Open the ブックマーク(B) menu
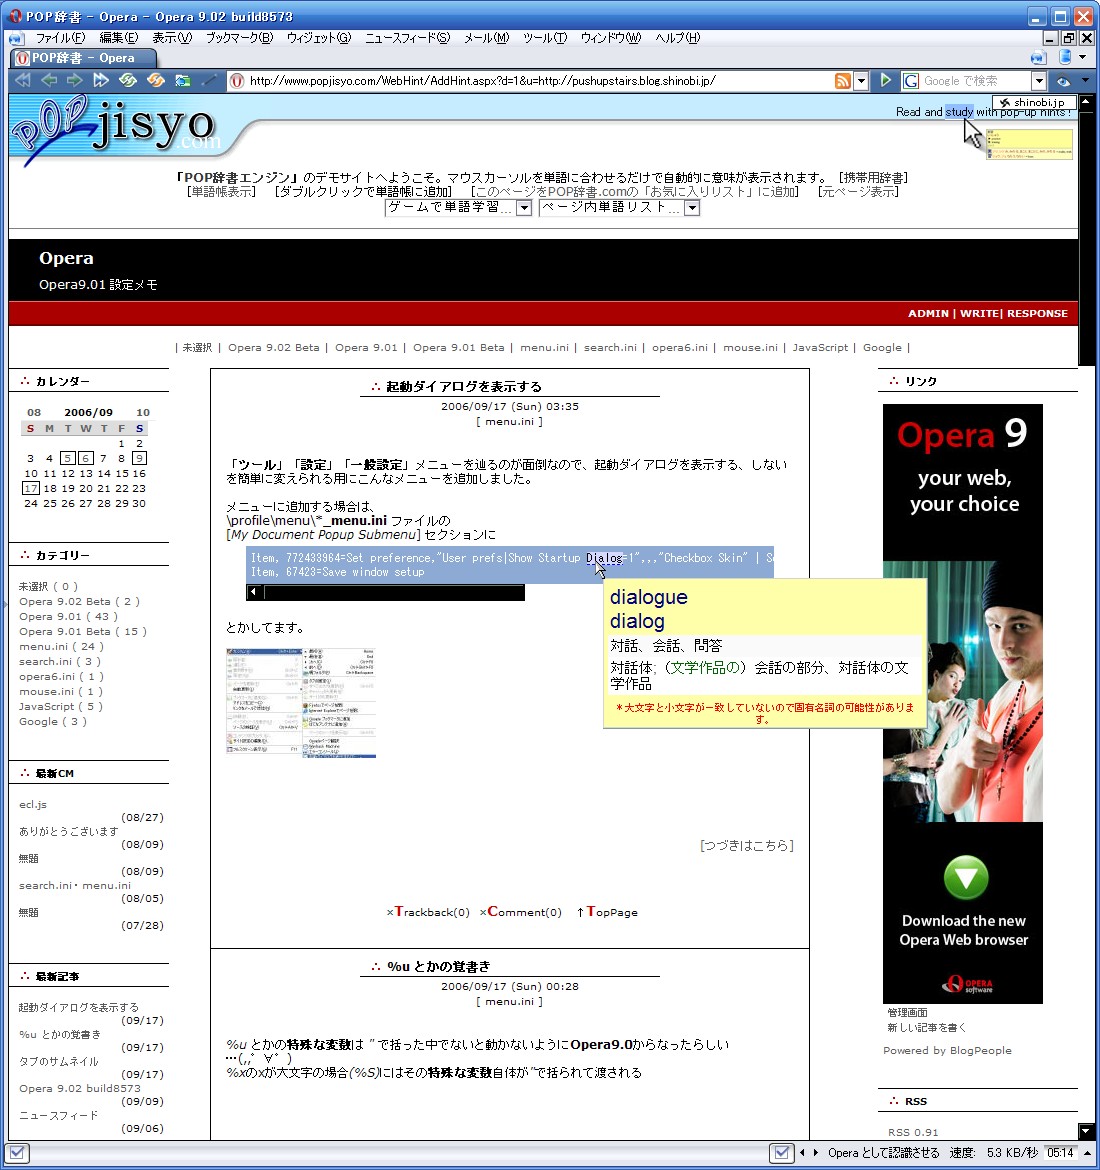Screen dimensions: 1100x1170 240,37
